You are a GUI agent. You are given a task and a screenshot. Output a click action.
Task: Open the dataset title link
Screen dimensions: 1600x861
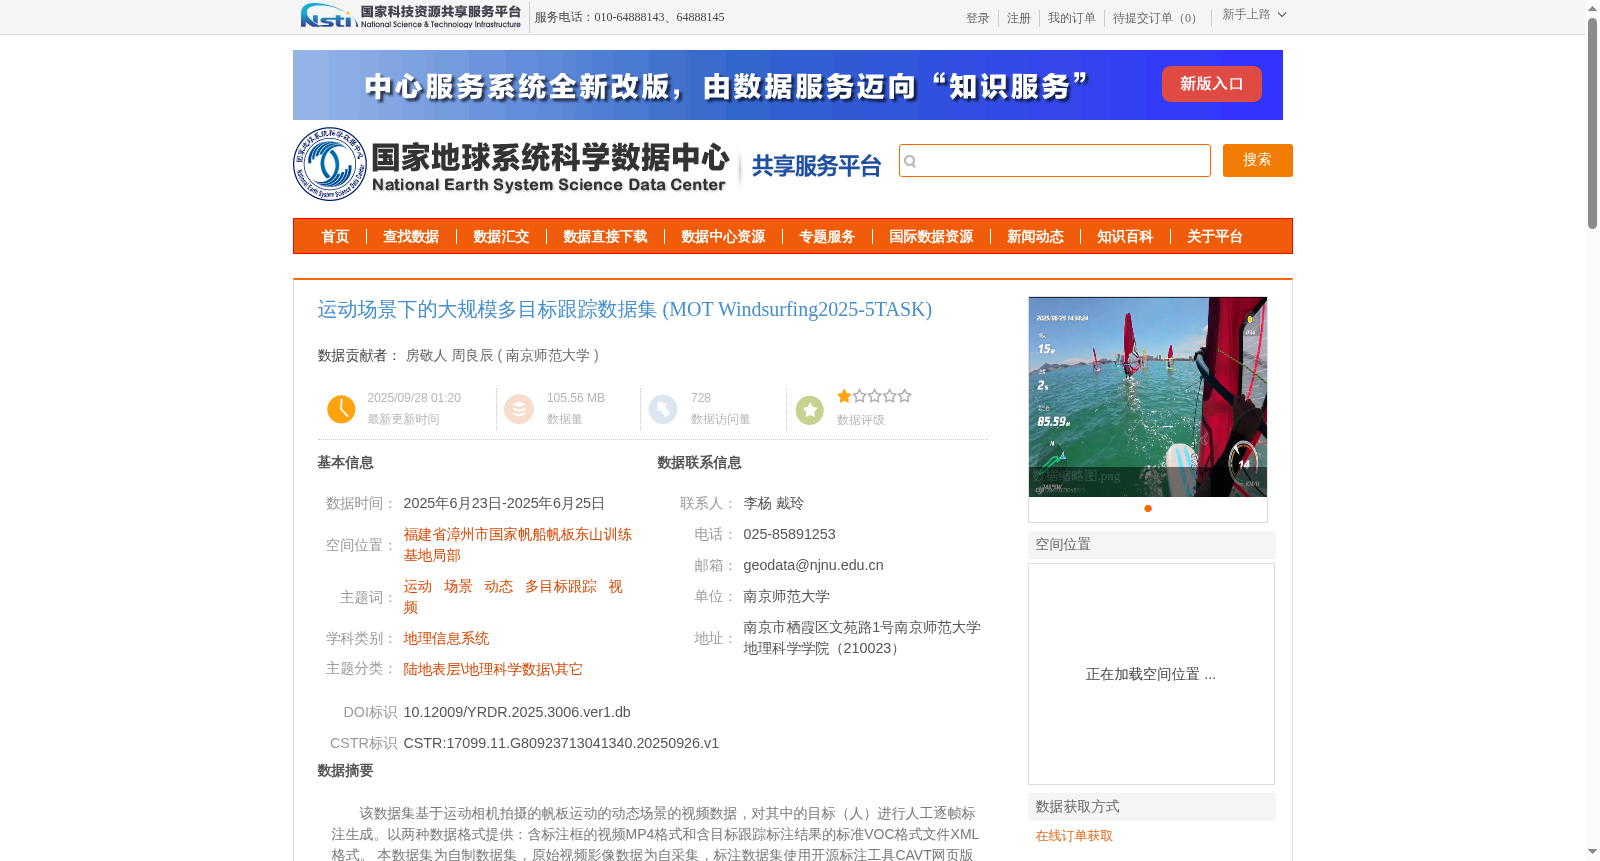coord(624,309)
